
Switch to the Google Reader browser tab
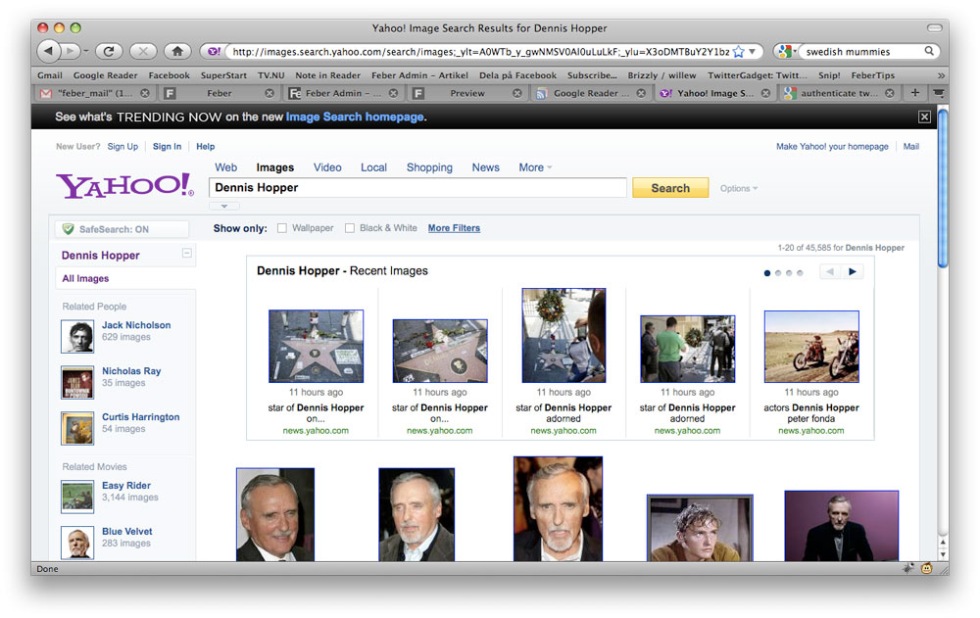point(586,93)
